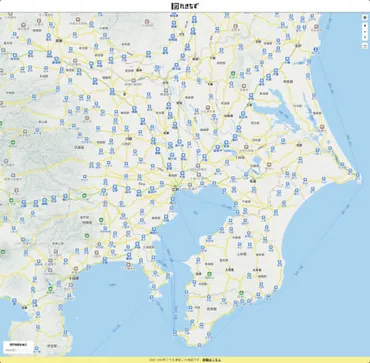Zoom out with the minus button
Viewport: 370px width, 363px height.
click(x=365, y=31)
